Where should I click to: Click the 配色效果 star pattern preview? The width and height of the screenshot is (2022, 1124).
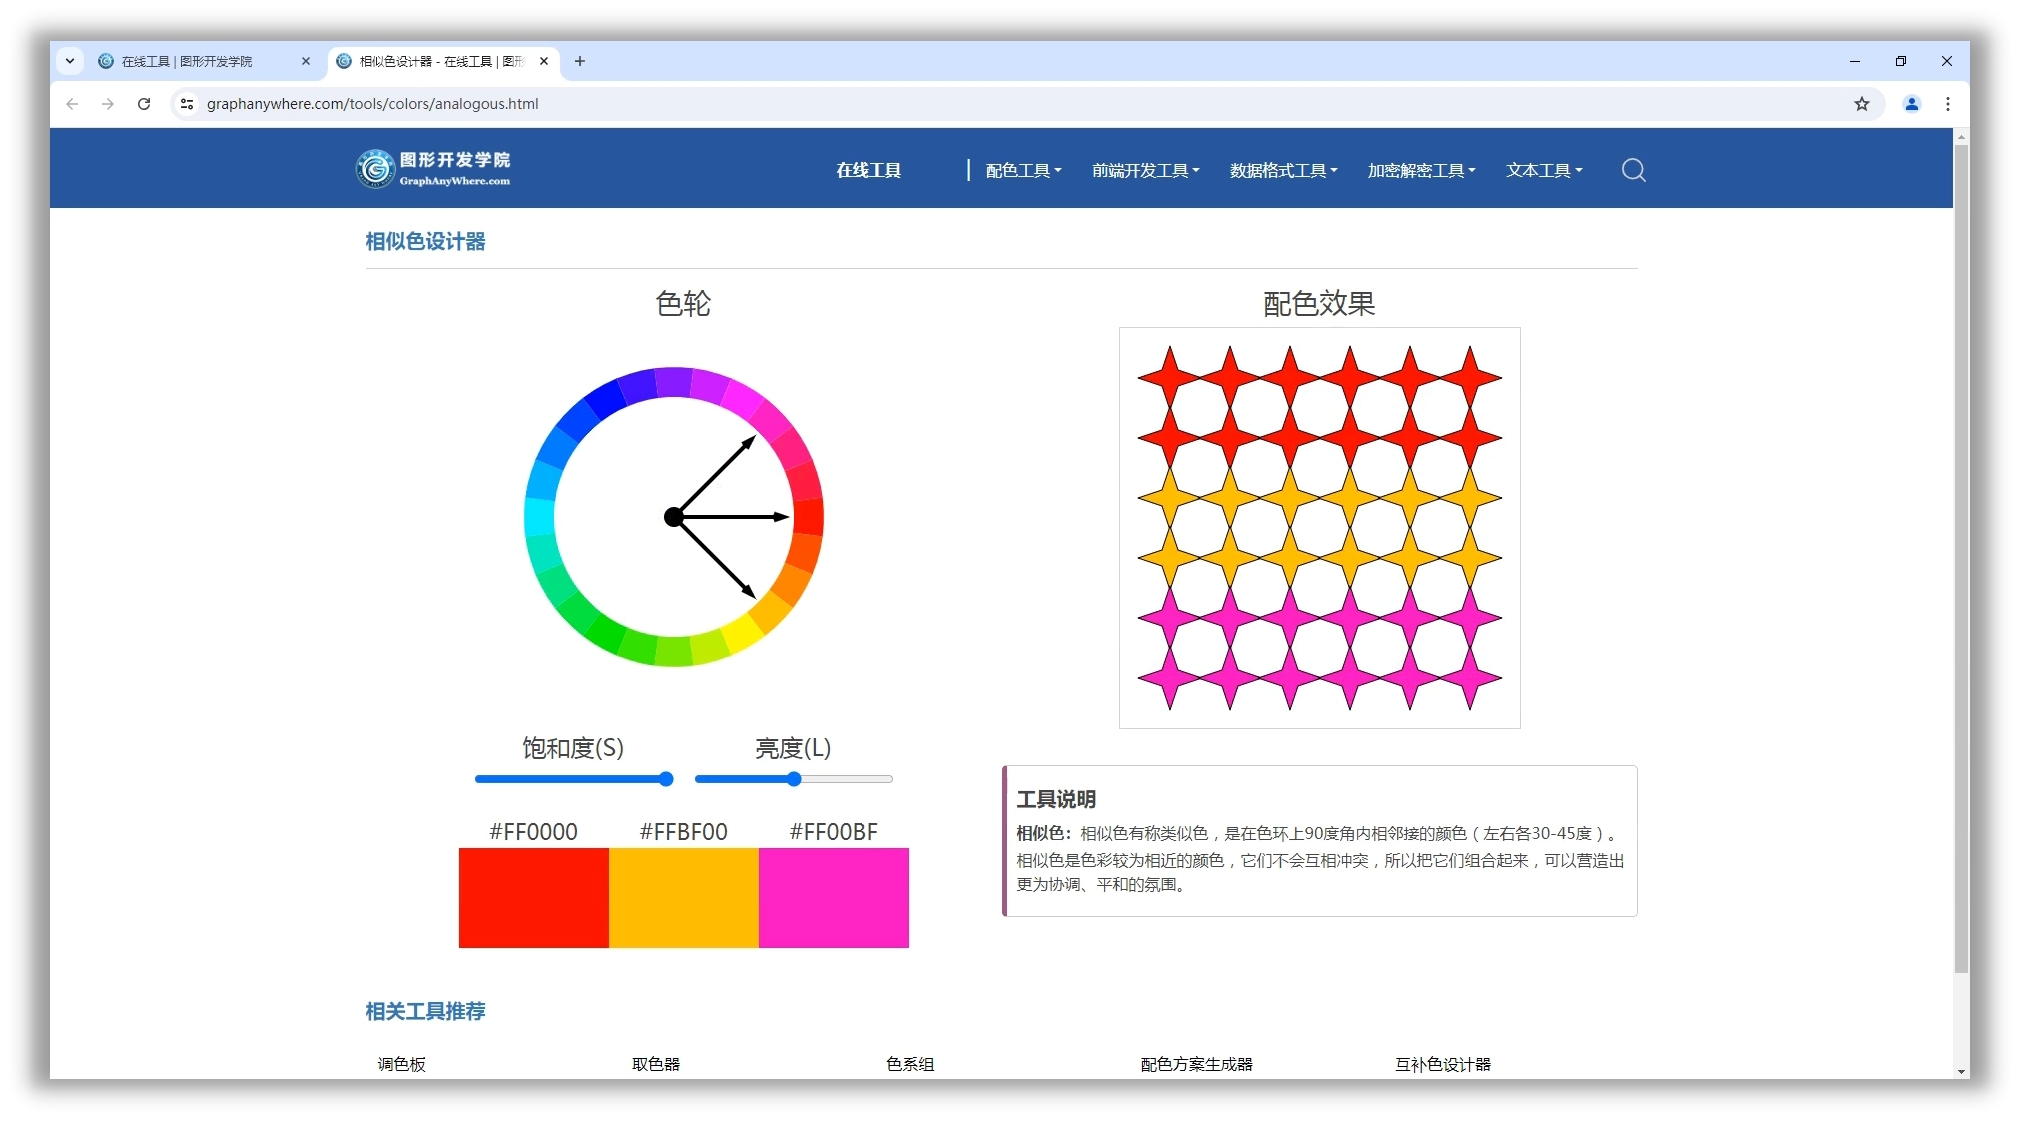(1319, 528)
